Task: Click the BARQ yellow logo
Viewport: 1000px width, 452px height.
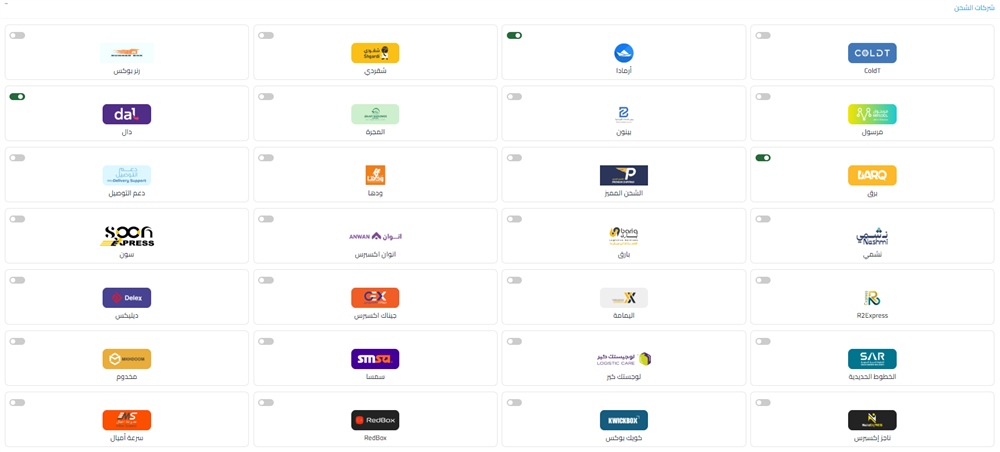Action: coord(872,175)
